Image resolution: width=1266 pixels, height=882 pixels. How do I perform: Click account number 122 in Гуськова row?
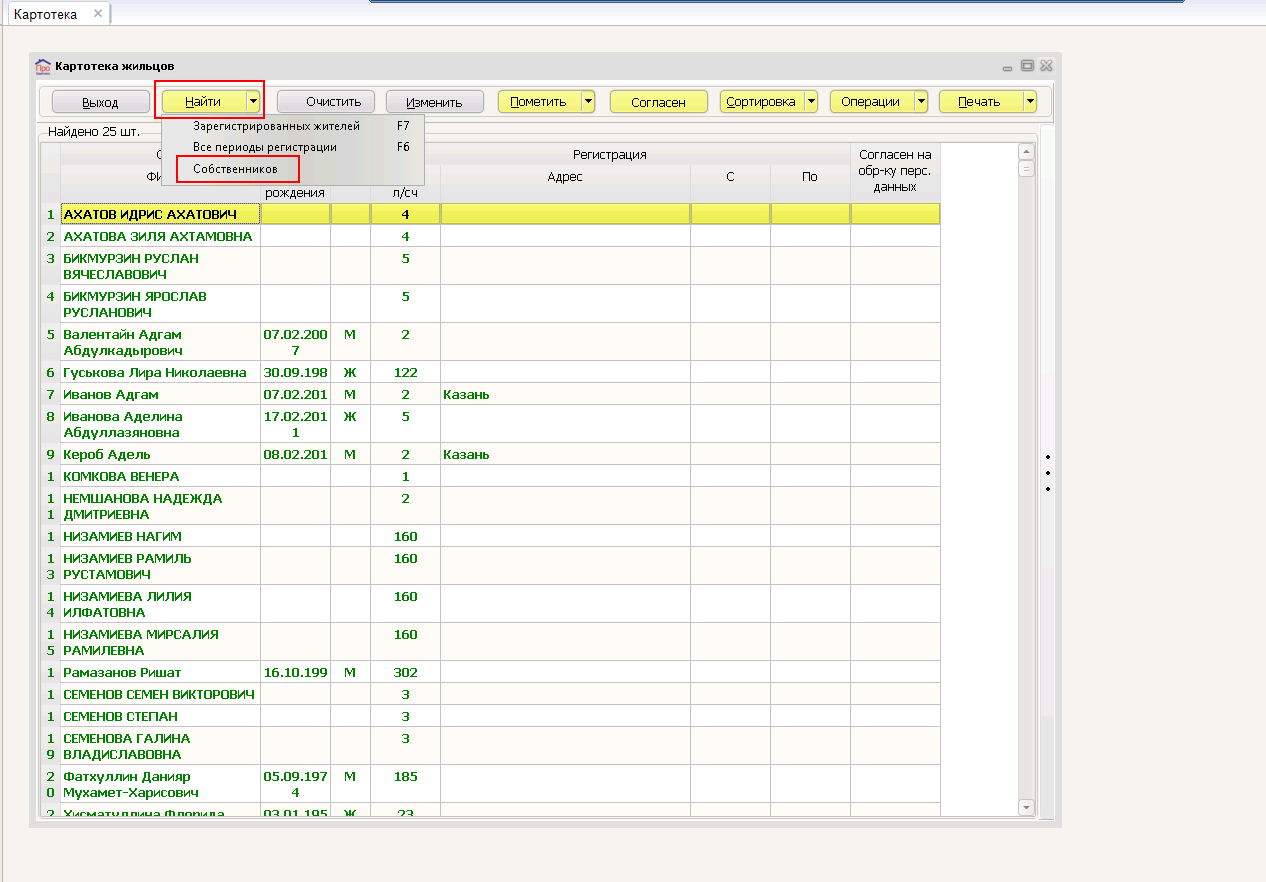coord(405,372)
